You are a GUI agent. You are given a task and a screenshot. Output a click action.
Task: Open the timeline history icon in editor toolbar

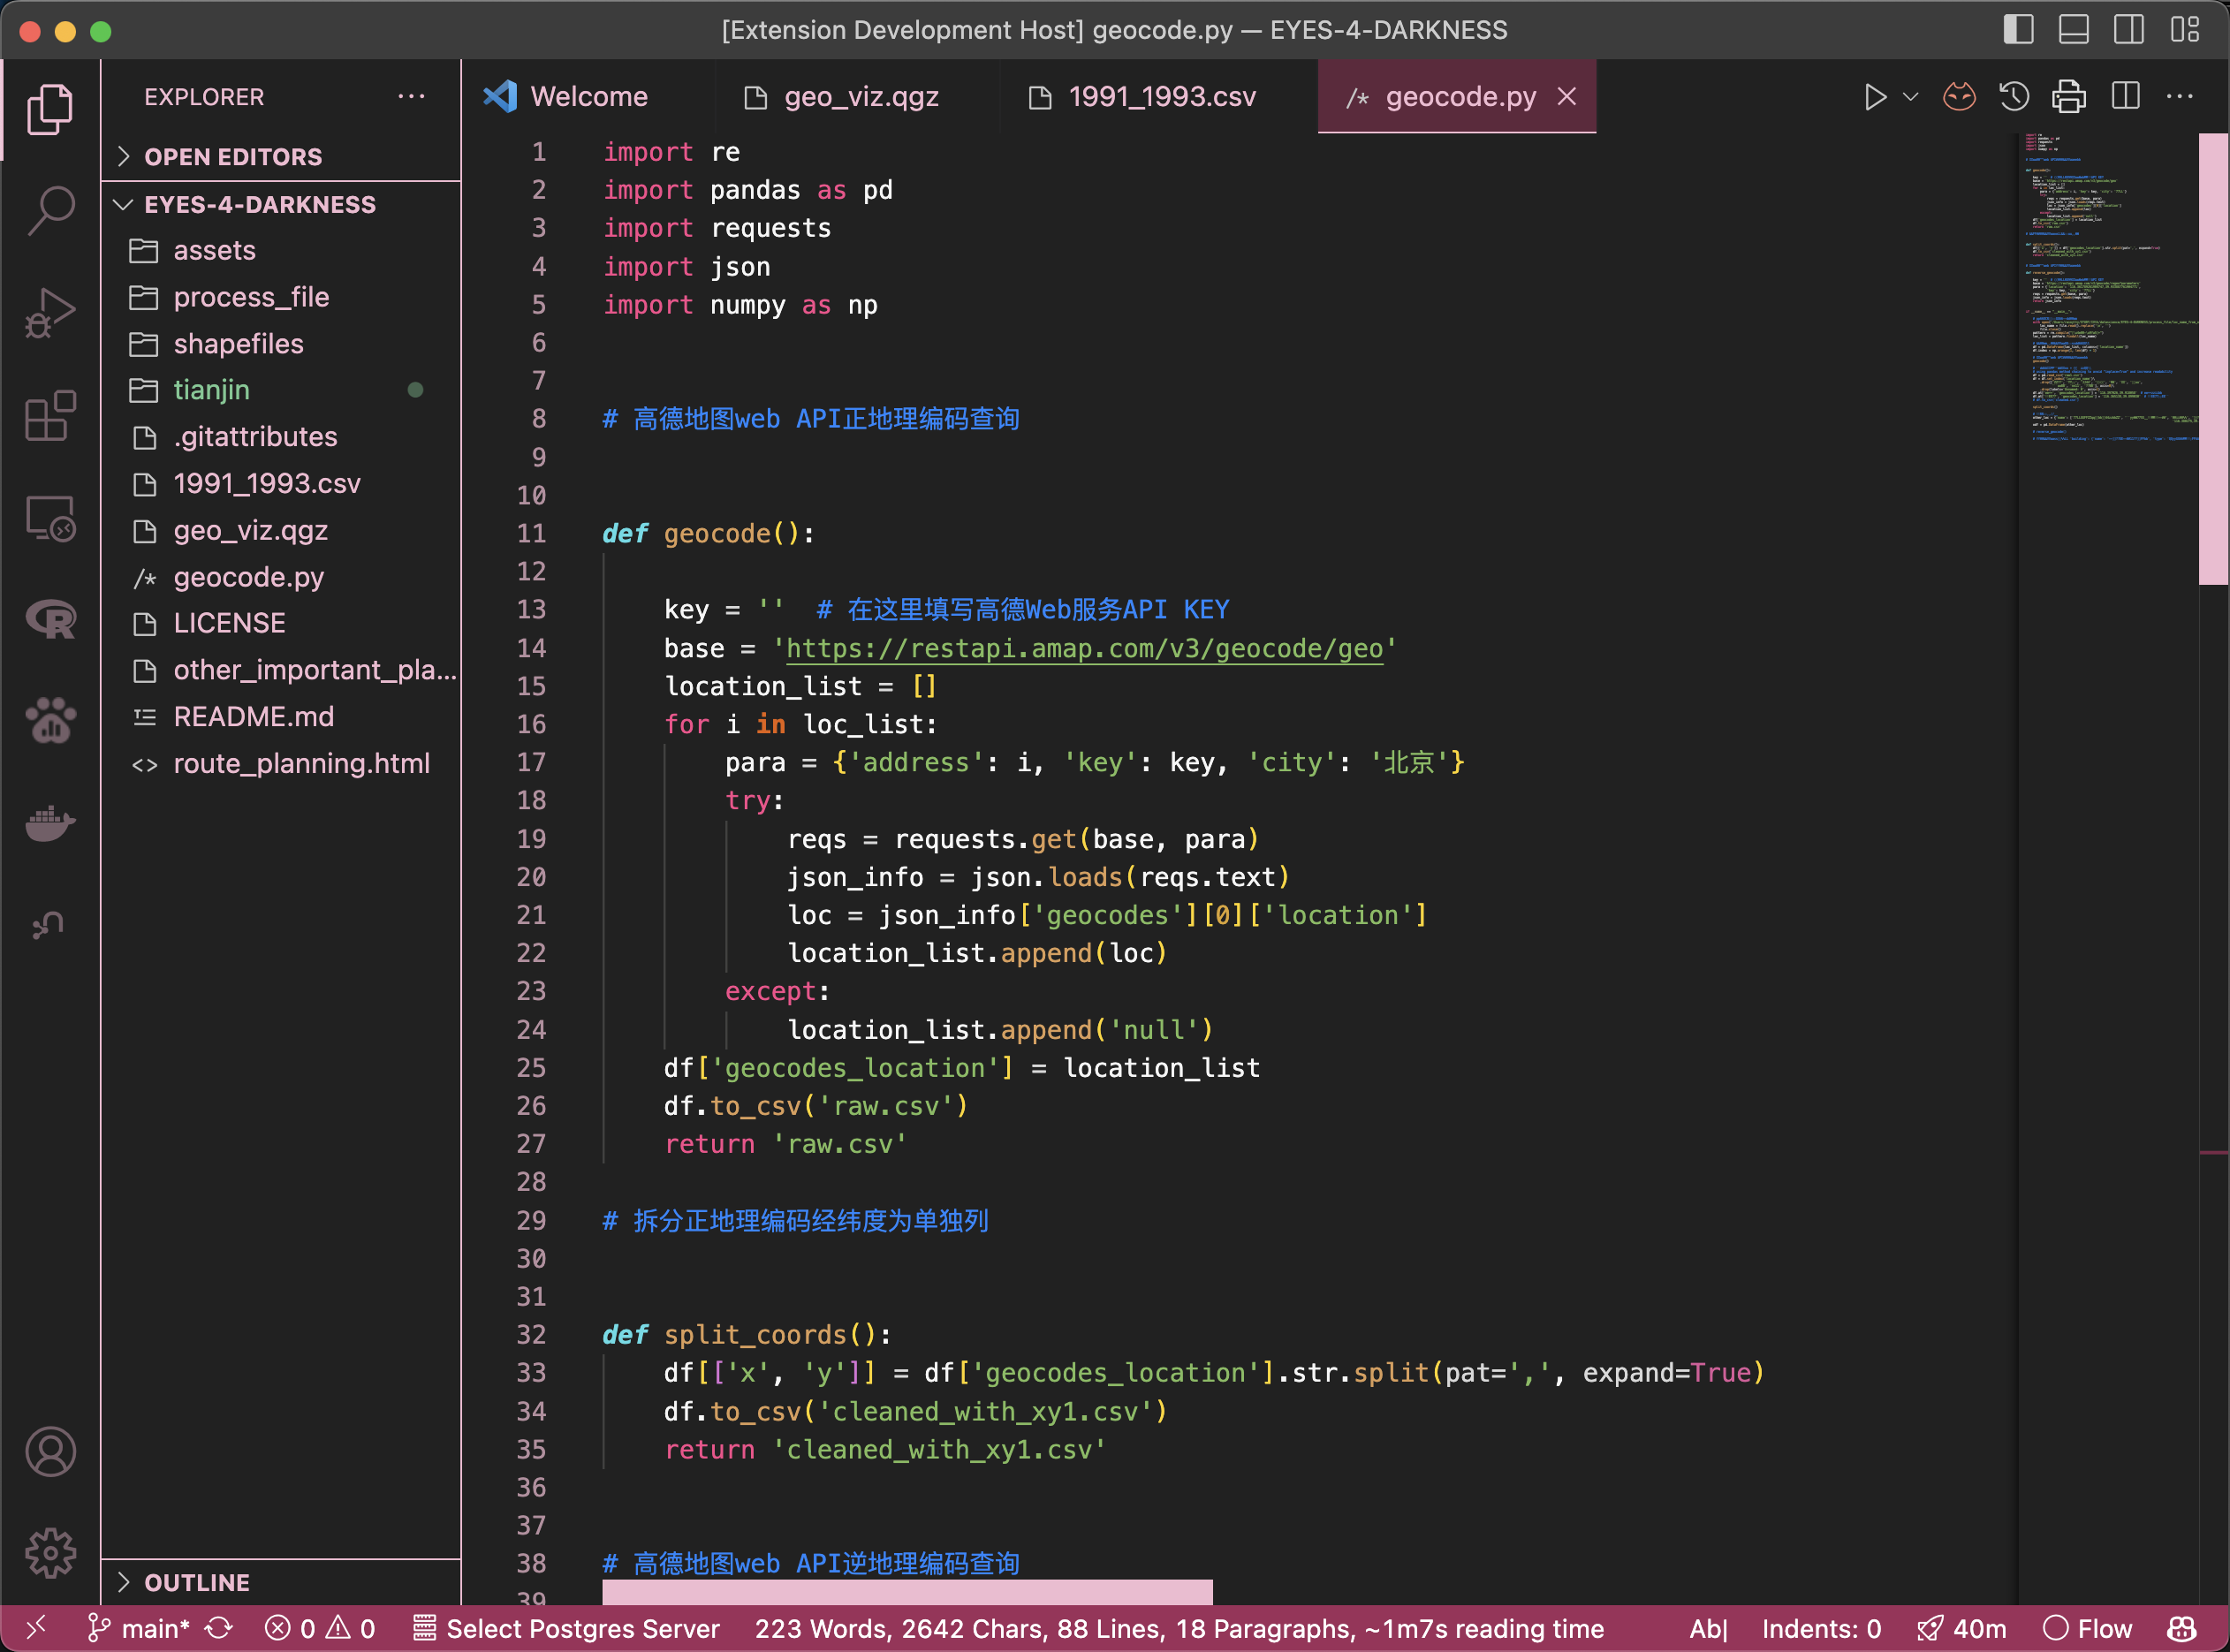pyautogui.click(x=2014, y=97)
